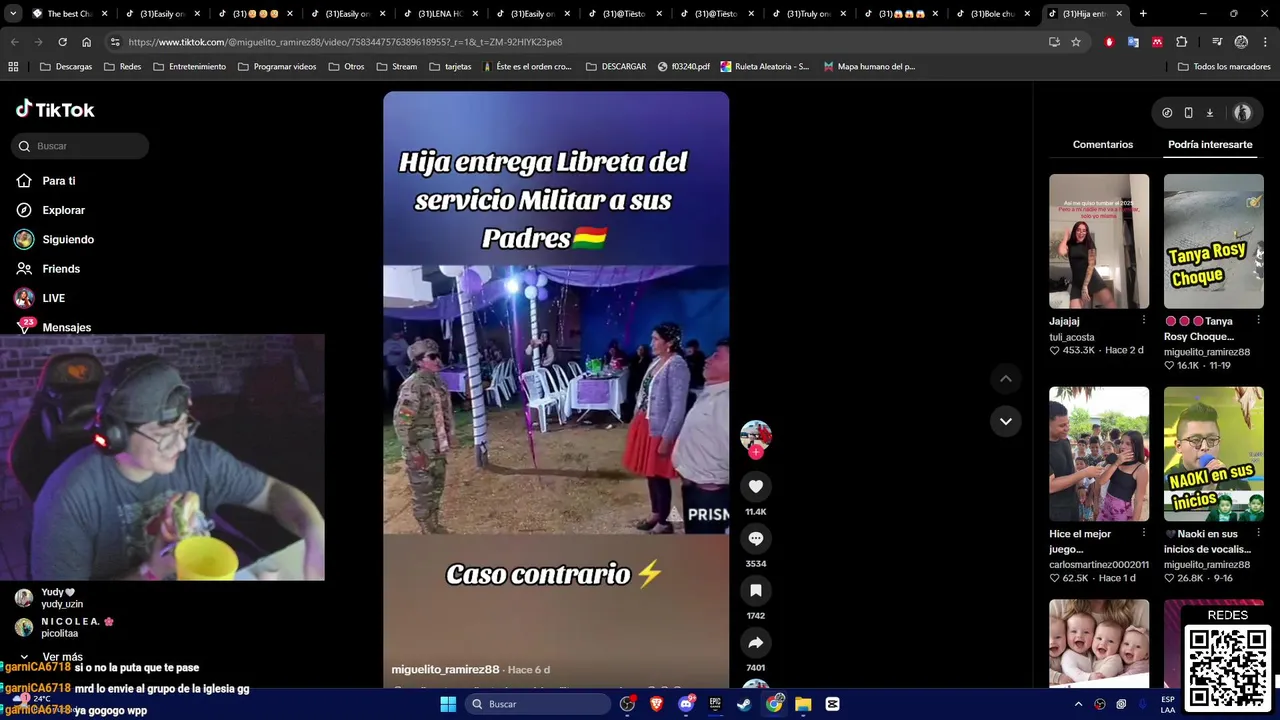Open a new browser tab
The image size is (1280, 720).
coord(1143,14)
